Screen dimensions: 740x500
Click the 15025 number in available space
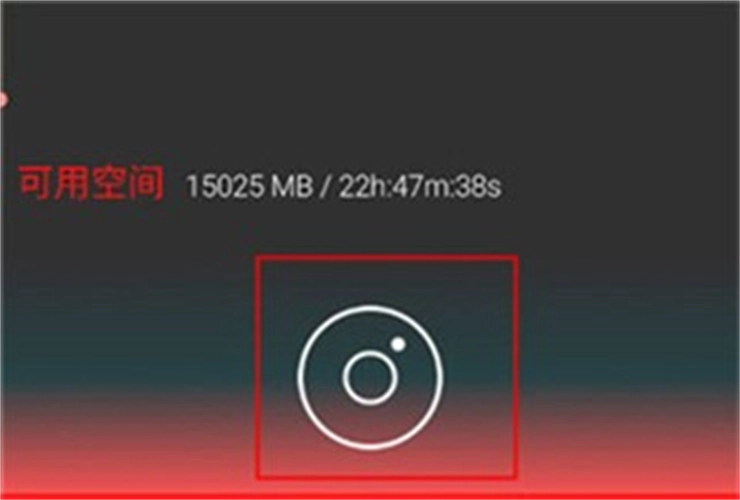click(226, 186)
